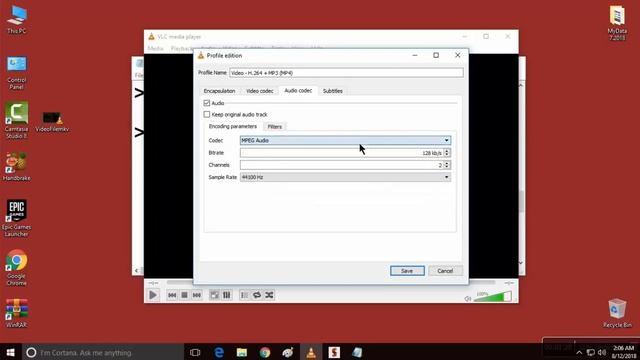Screen dimensions: 640x360
Task: Click the Profile Name input field
Action: click(x=346, y=73)
